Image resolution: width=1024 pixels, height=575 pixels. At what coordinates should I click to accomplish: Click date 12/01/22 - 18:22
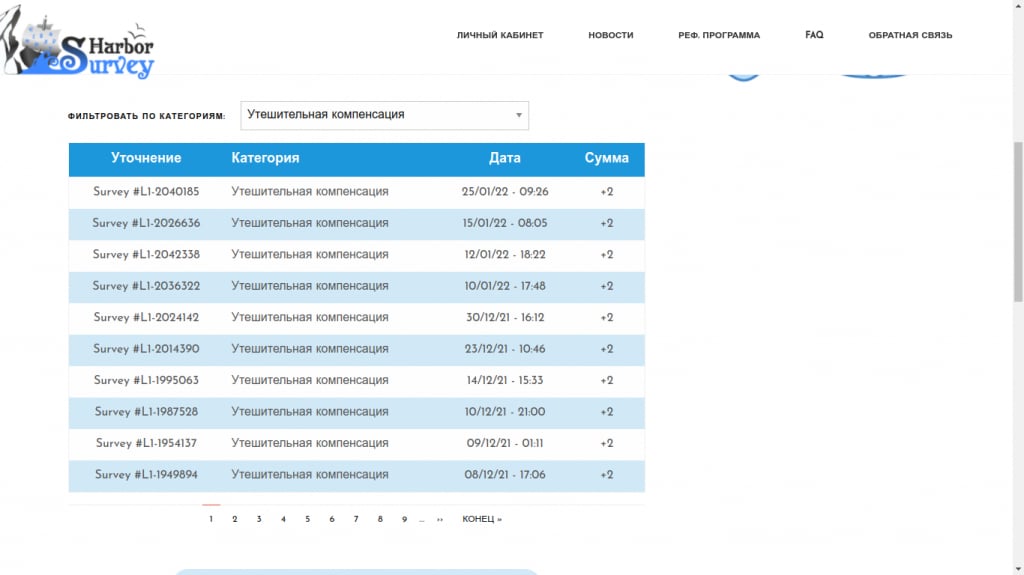(x=505, y=255)
